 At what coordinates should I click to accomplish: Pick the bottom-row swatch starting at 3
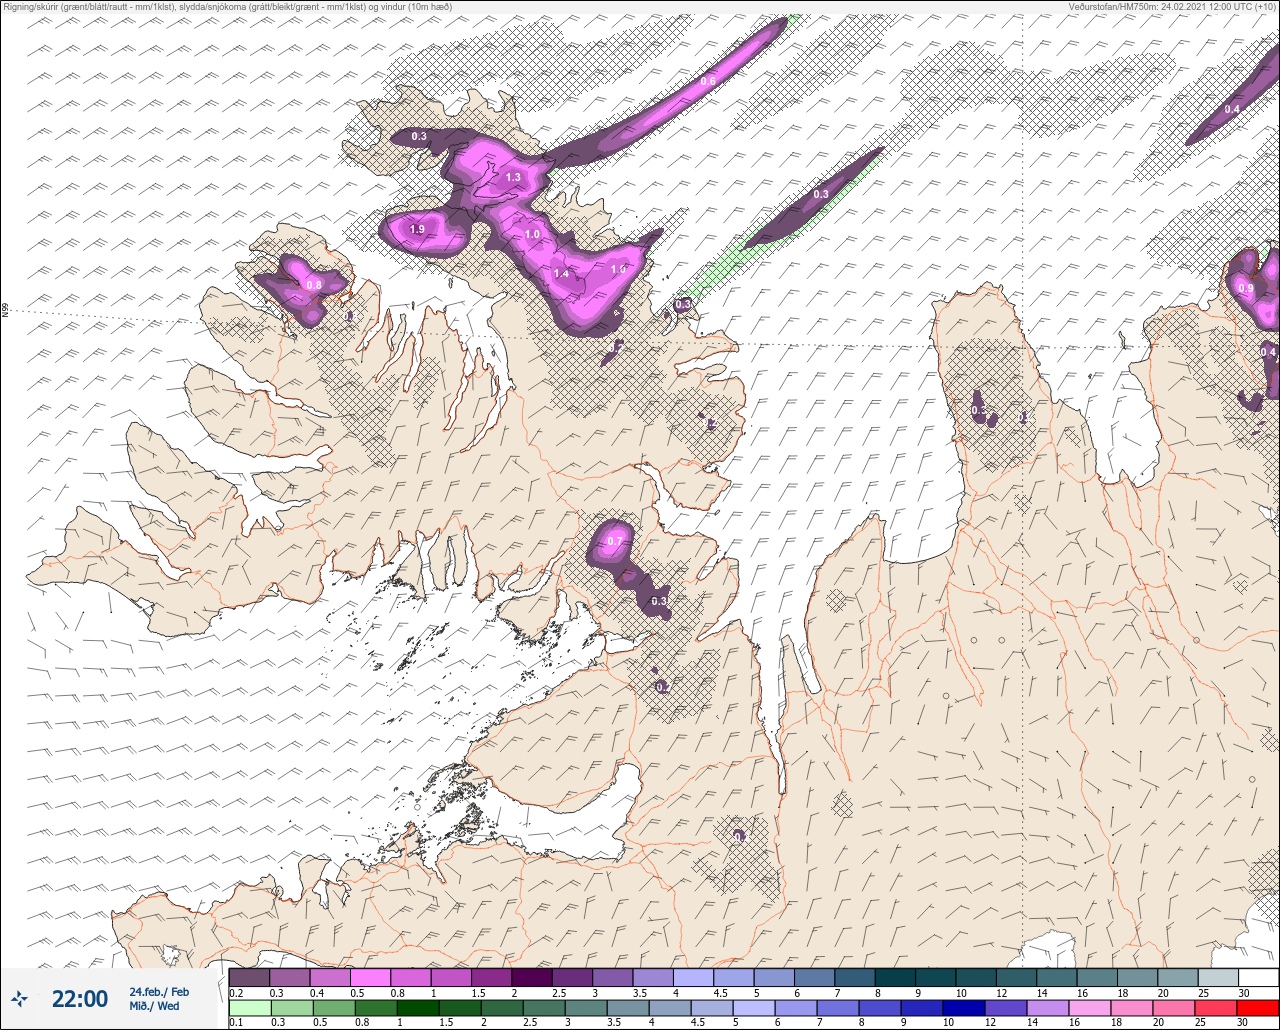pyautogui.click(x=586, y=1008)
